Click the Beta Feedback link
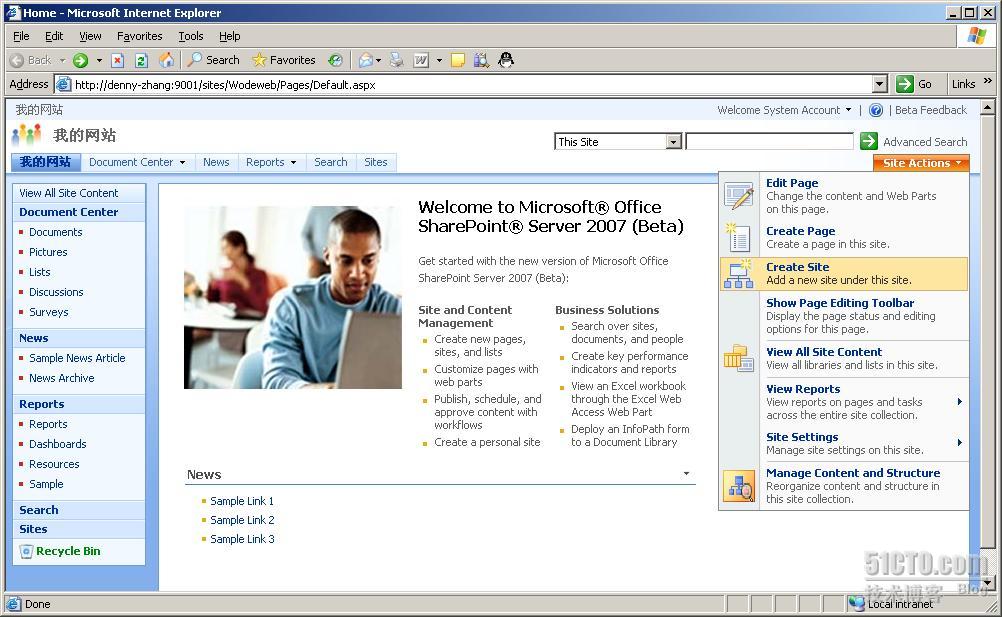The height and width of the screenshot is (617, 1002). coord(930,110)
